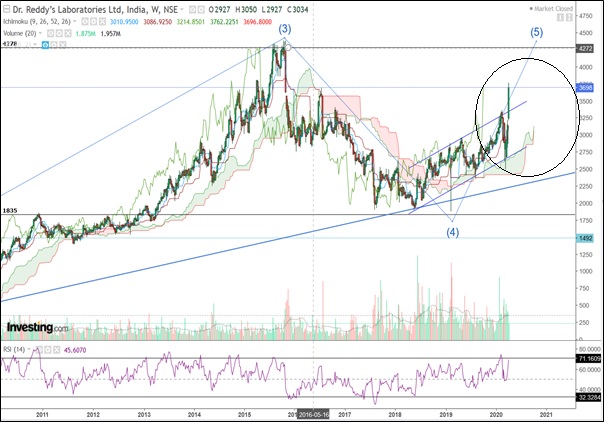Screen dimensions: 604x422
Task: Open settings icon beside the symbol title
Action: (x=201, y=9)
